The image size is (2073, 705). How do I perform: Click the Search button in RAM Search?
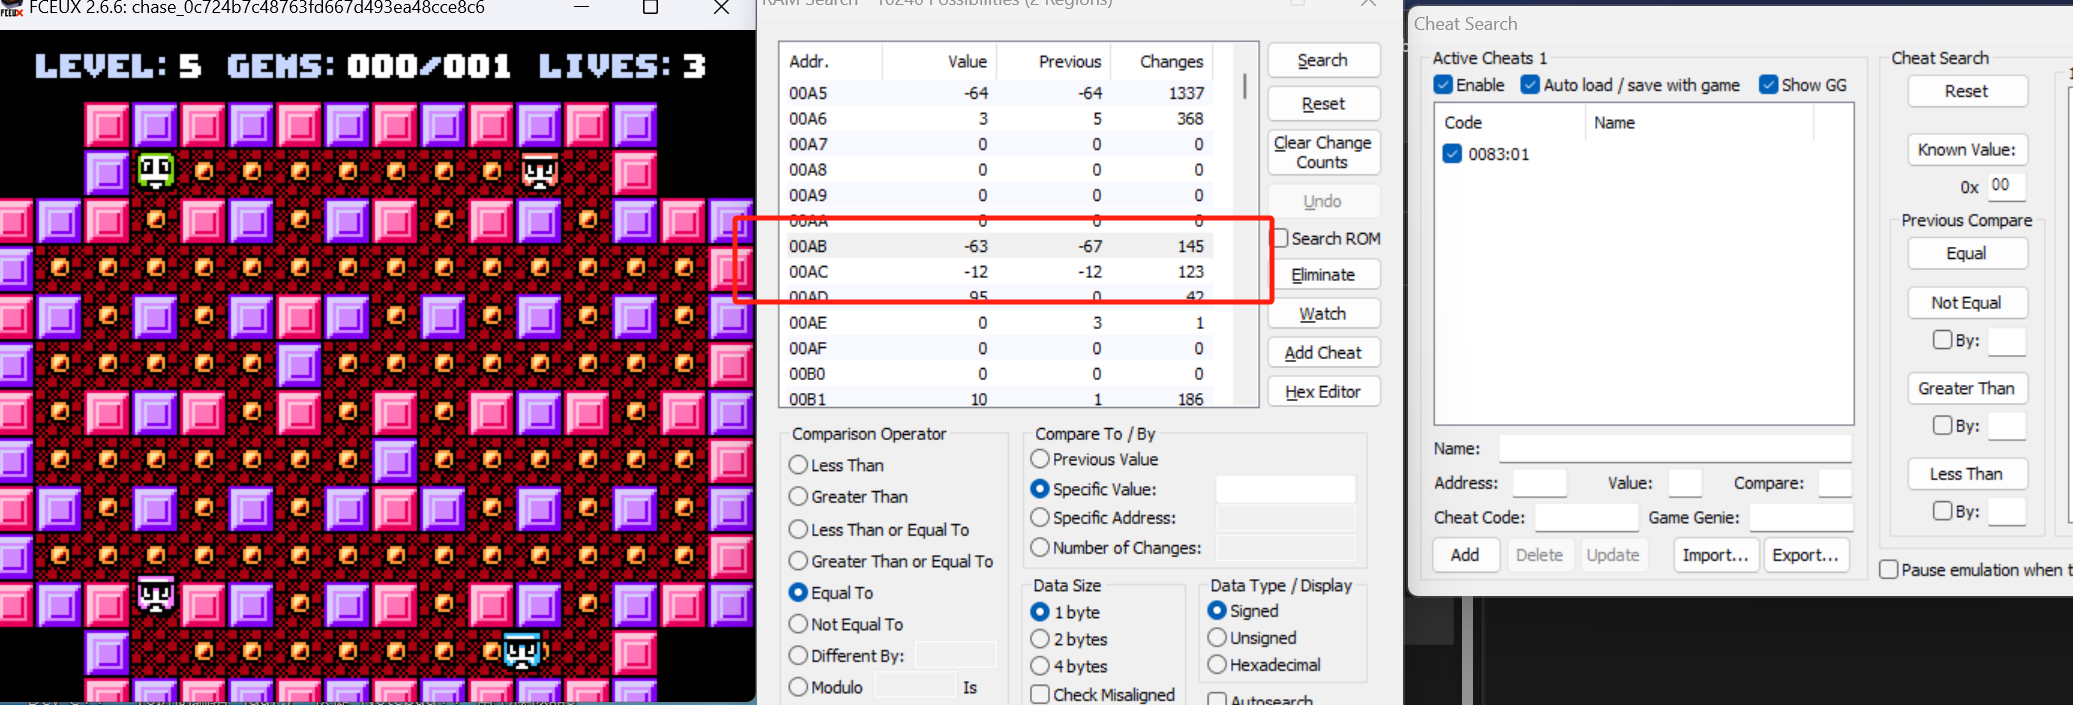pos(1323,61)
